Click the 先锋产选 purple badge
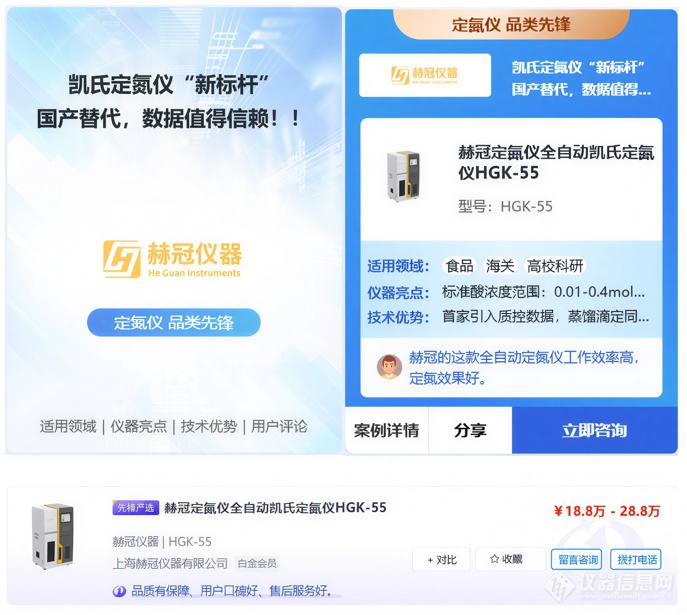Screen dimensions: 687x615 (135, 507)
